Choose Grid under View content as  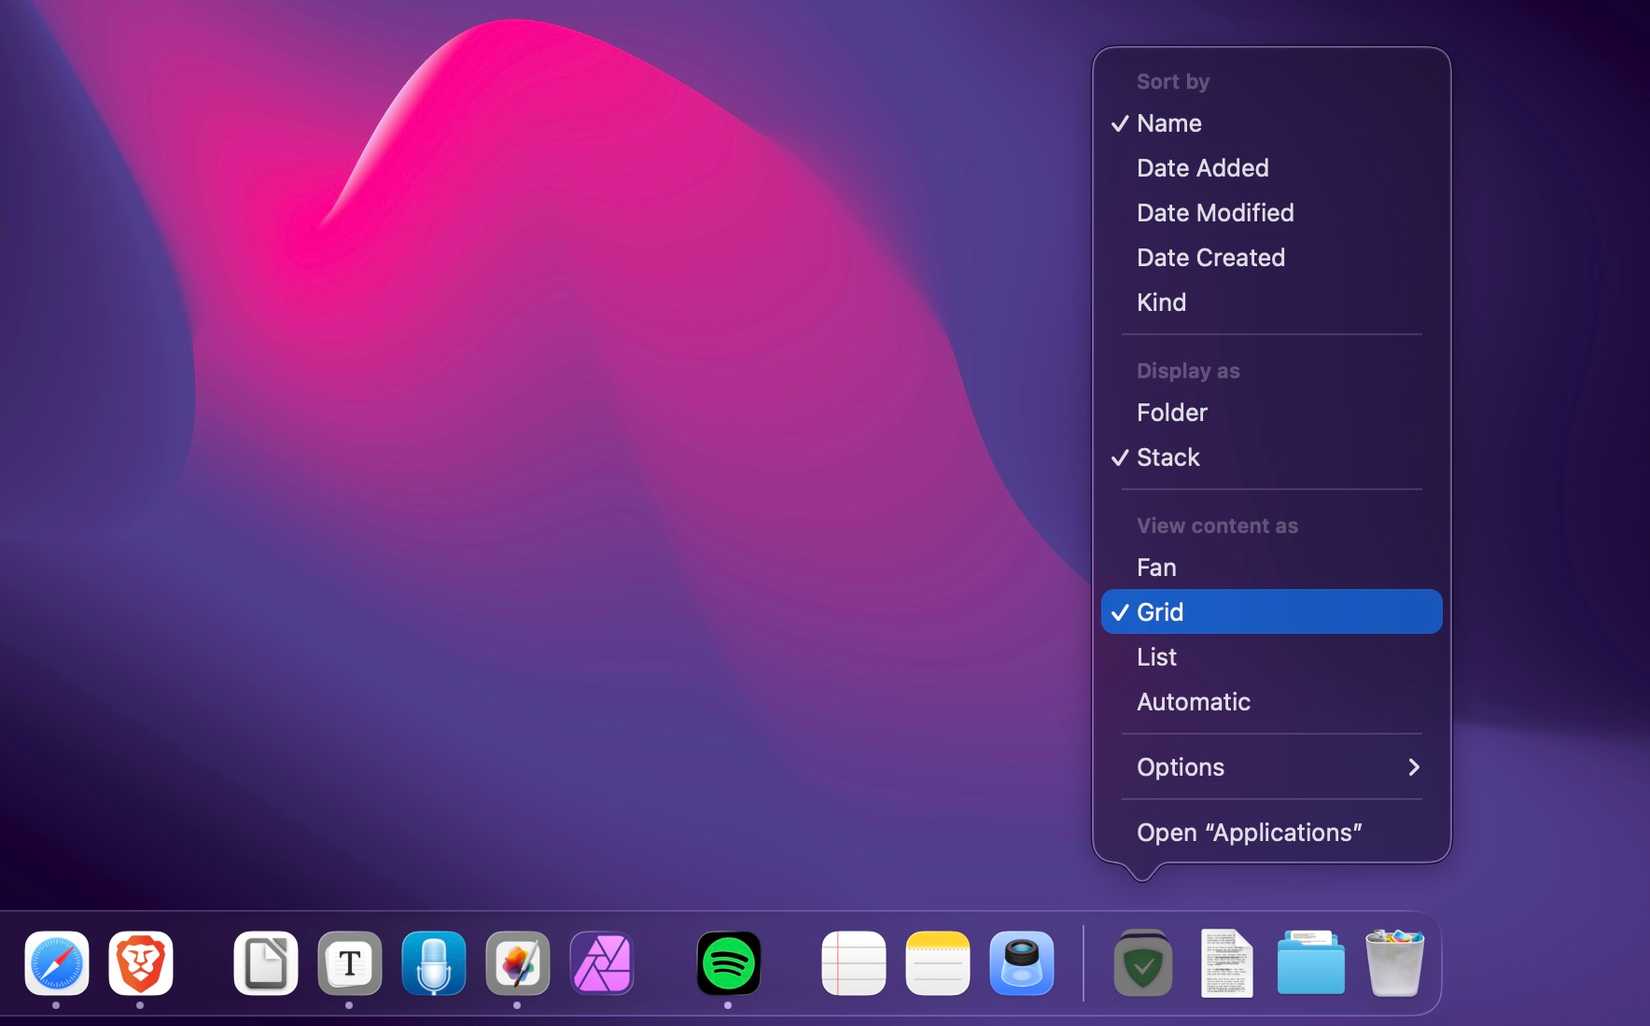pos(1160,612)
